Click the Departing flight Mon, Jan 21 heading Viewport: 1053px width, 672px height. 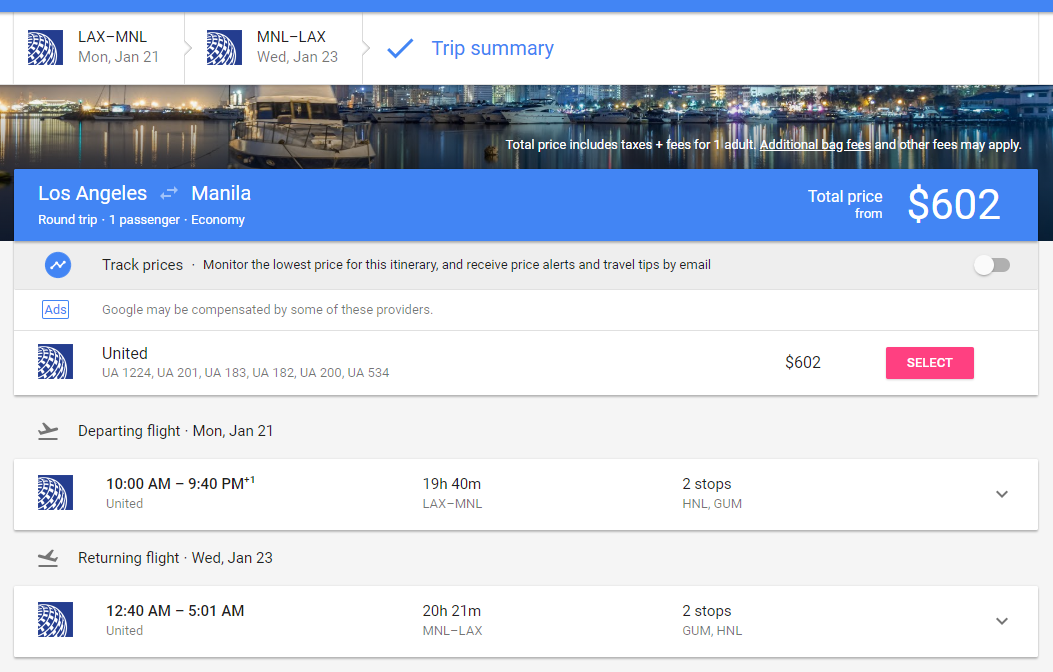[x=175, y=431]
